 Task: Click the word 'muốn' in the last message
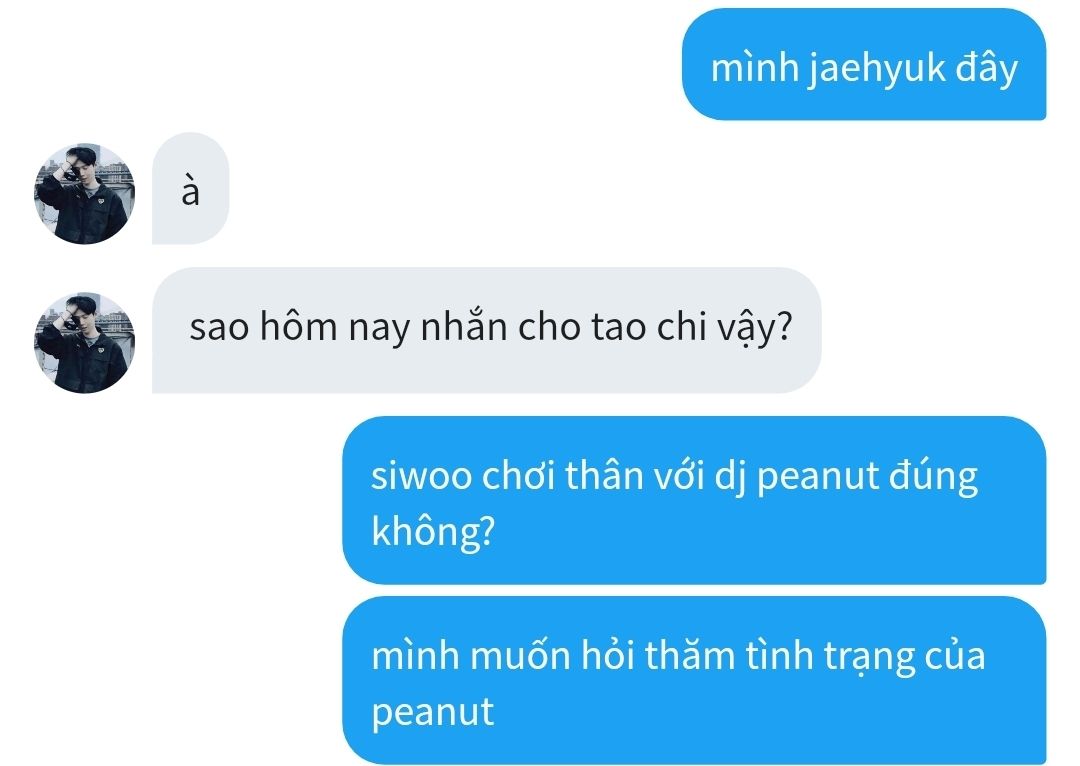tap(520, 655)
